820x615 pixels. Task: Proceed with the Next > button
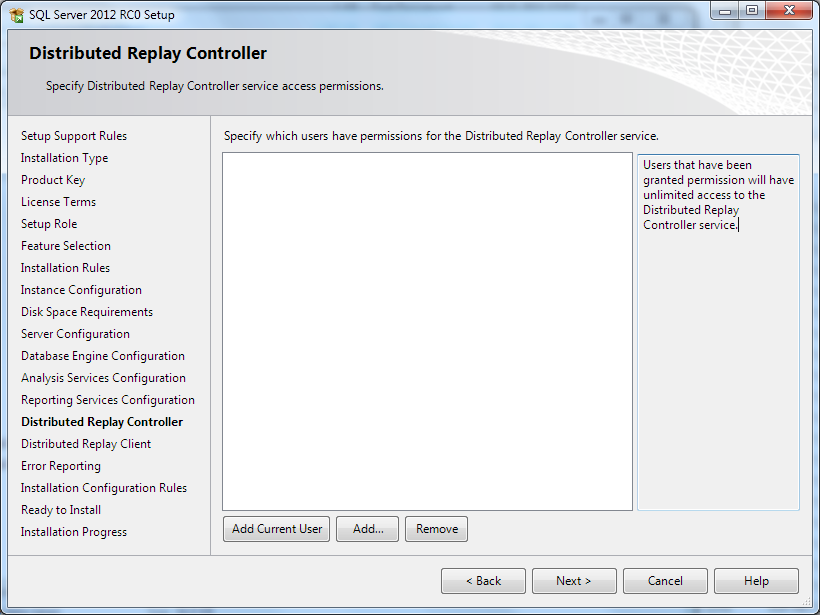(x=574, y=581)
